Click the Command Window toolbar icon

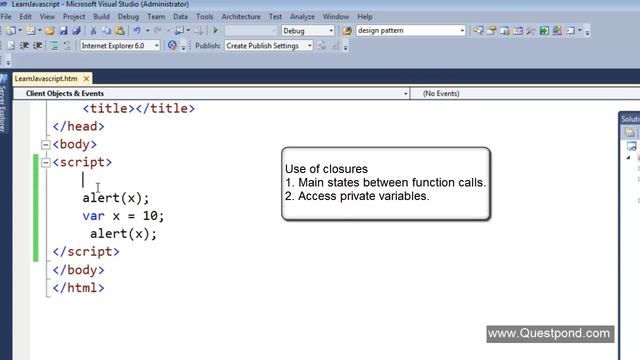click(571, 31)
